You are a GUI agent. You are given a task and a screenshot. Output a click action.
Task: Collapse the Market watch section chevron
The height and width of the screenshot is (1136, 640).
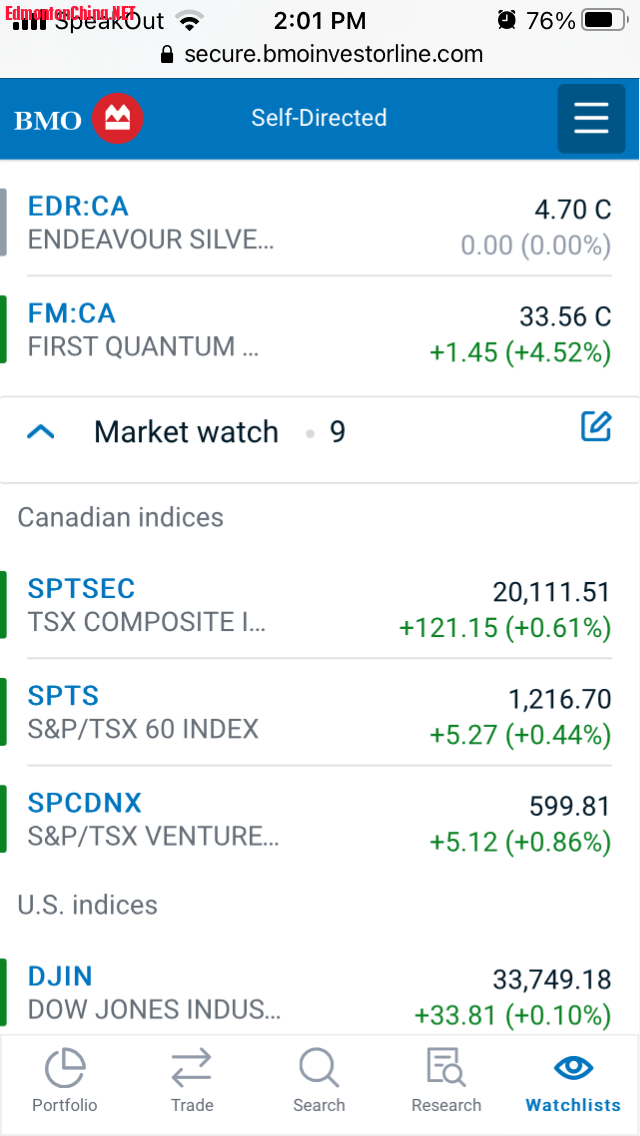tap(41, 432)
